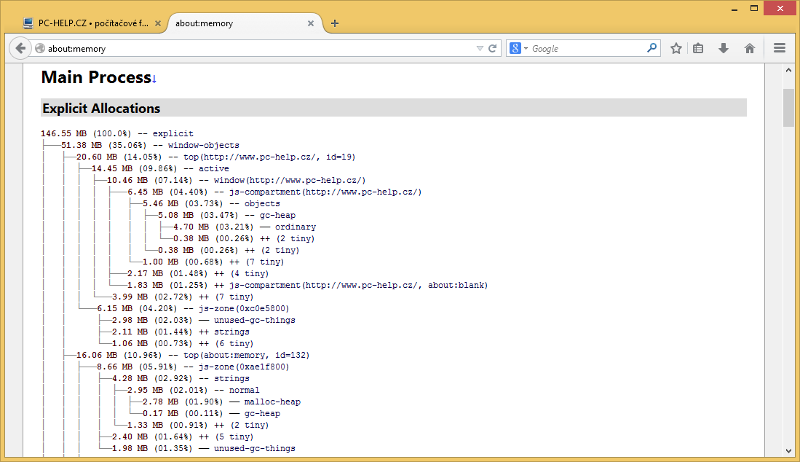Viewport: 800px width, 462px height.
Task: Go to the Home page icon
Action: click(x=749, y=48)
